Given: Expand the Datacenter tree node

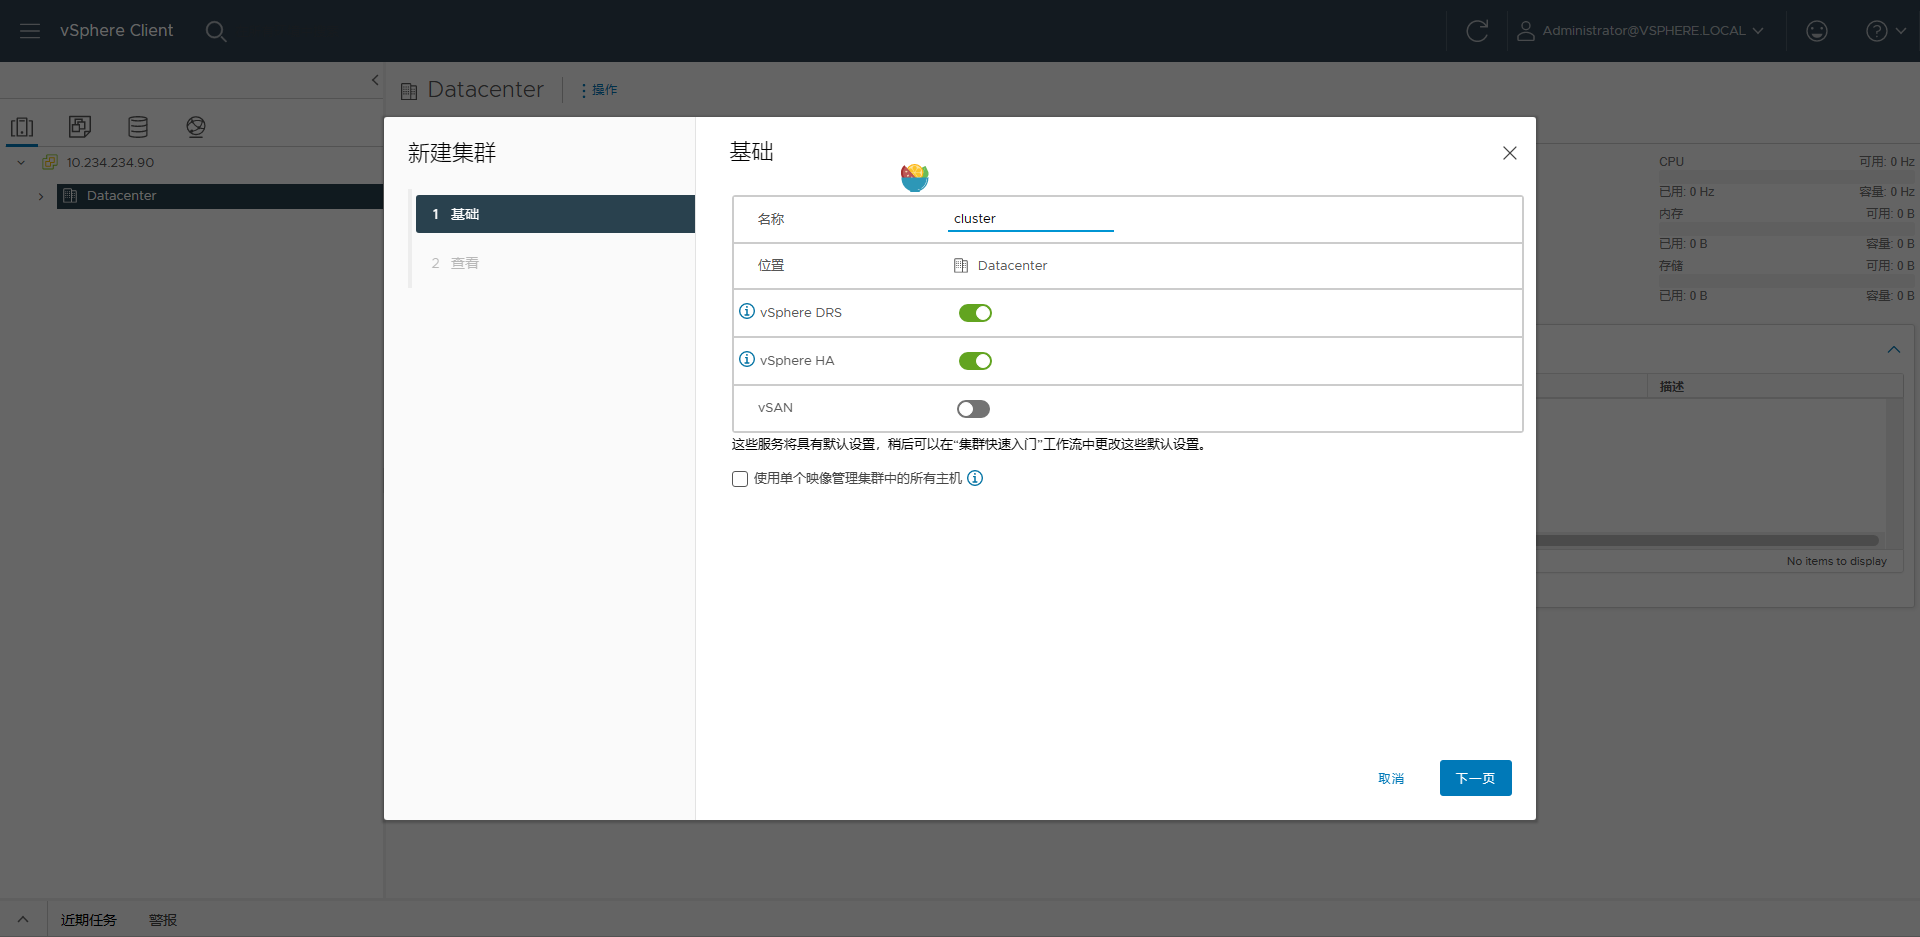Looking at the screenshot, I should (x=41, y=196).
